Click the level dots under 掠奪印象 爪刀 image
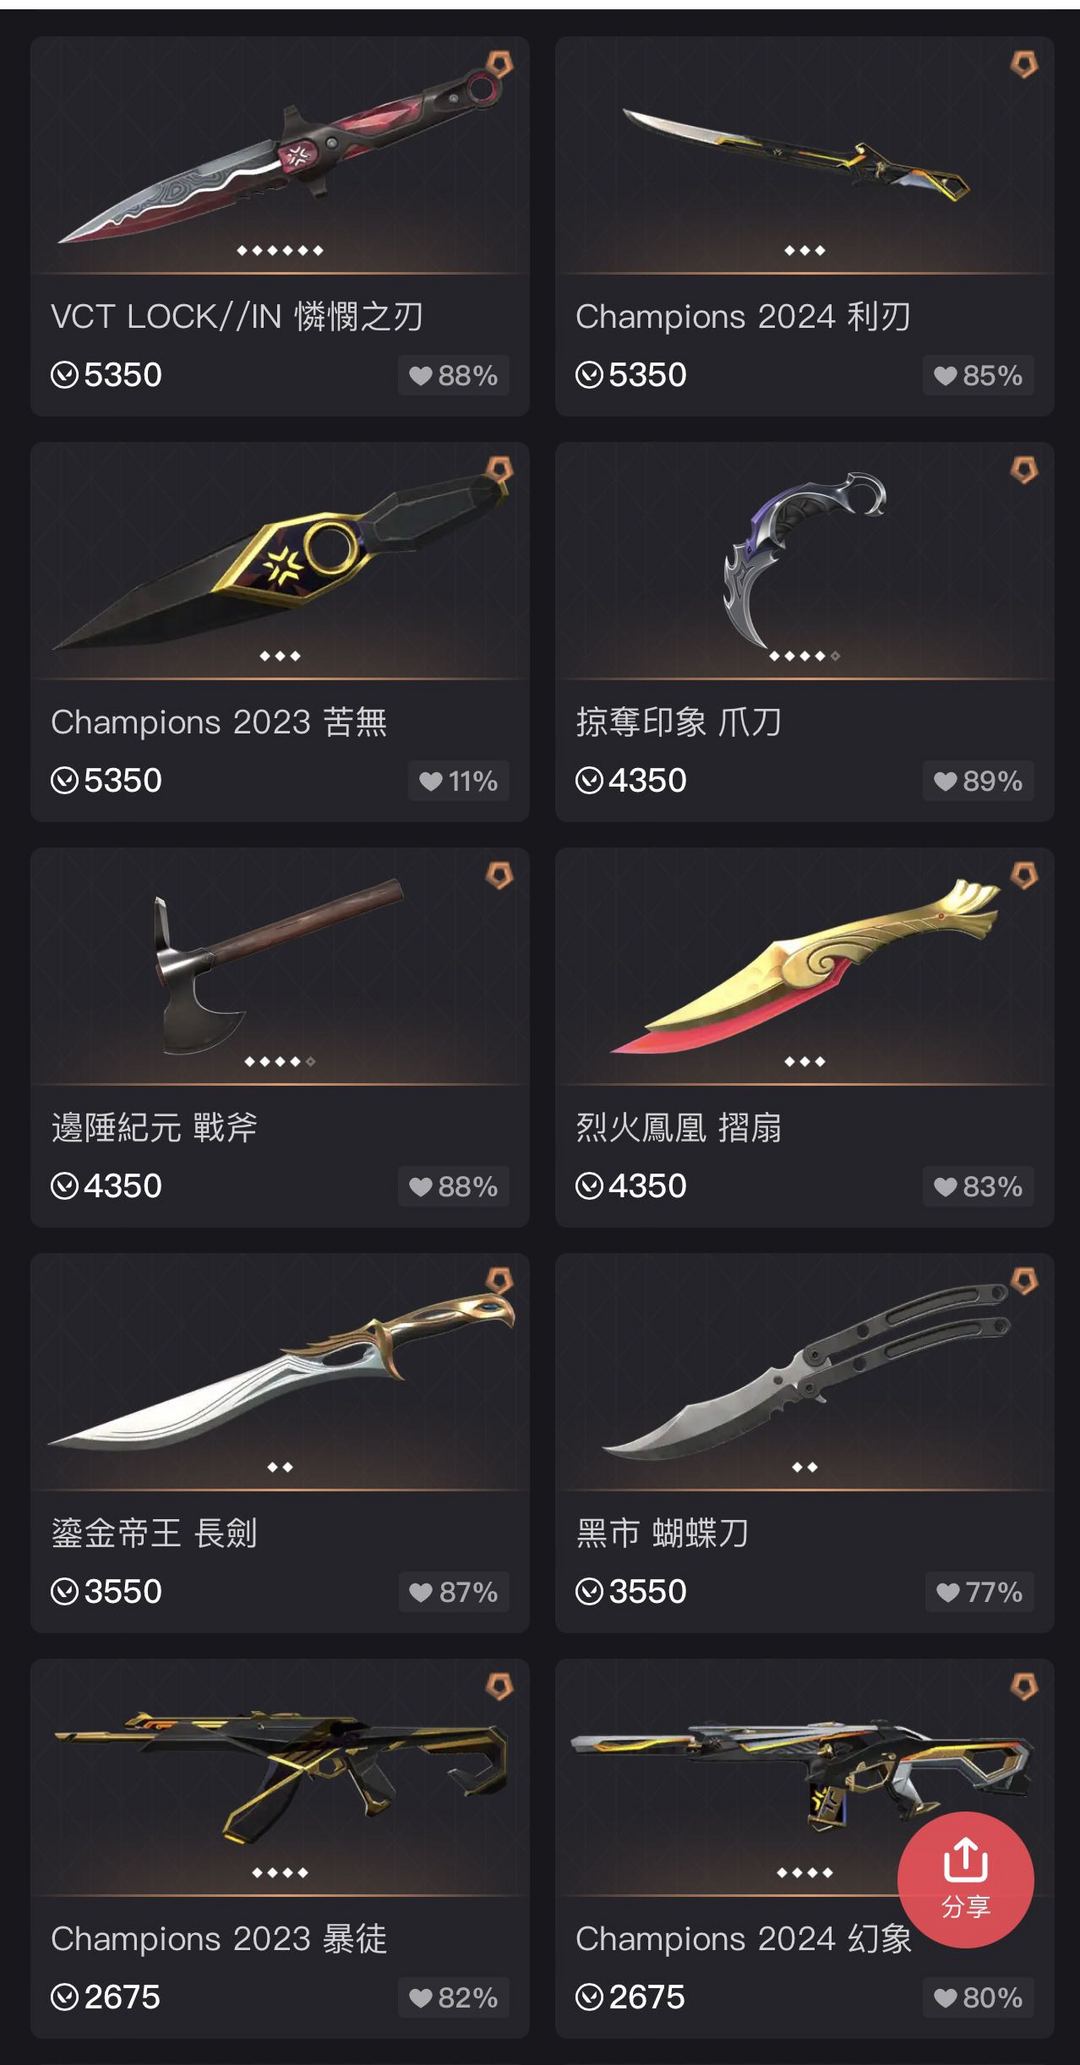The width and height of the screenshot is (1080, 2065). [x=805, y=656]
